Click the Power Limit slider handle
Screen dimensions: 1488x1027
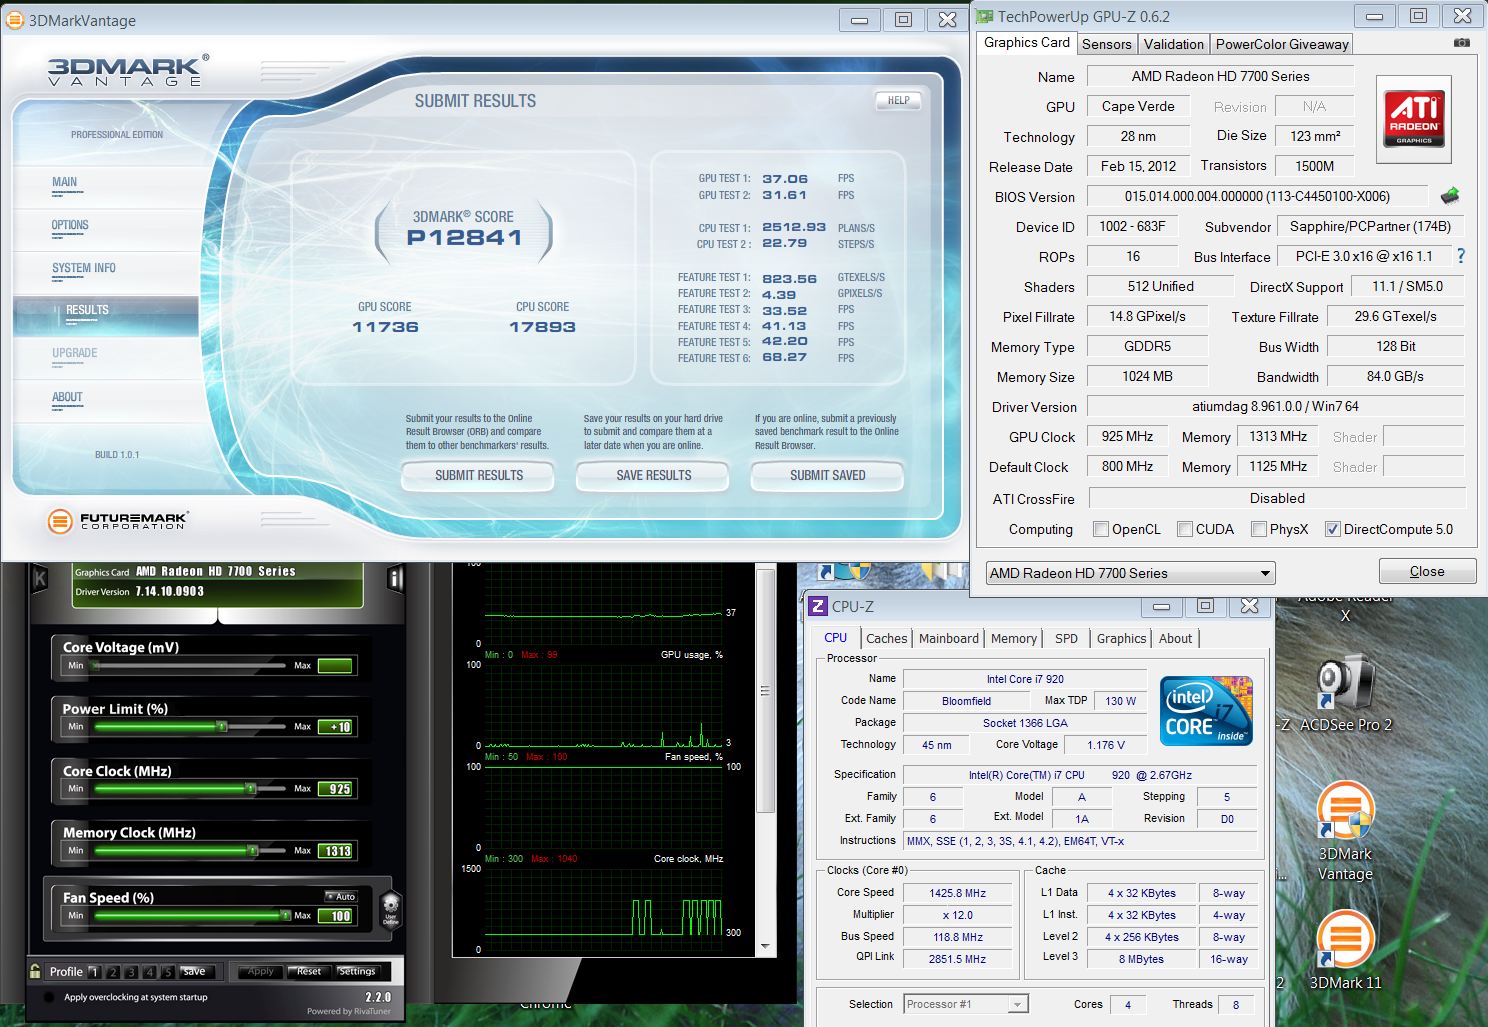(x=221, y=727)
